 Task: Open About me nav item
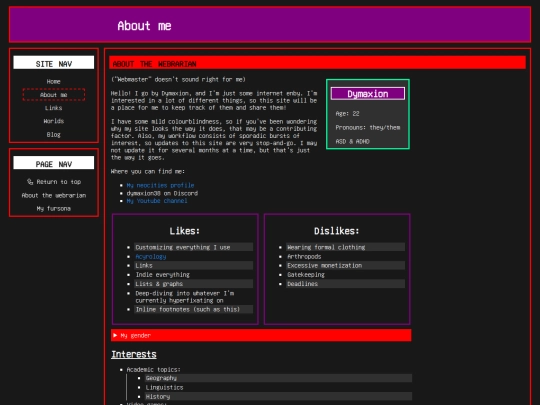coord(54,95)
